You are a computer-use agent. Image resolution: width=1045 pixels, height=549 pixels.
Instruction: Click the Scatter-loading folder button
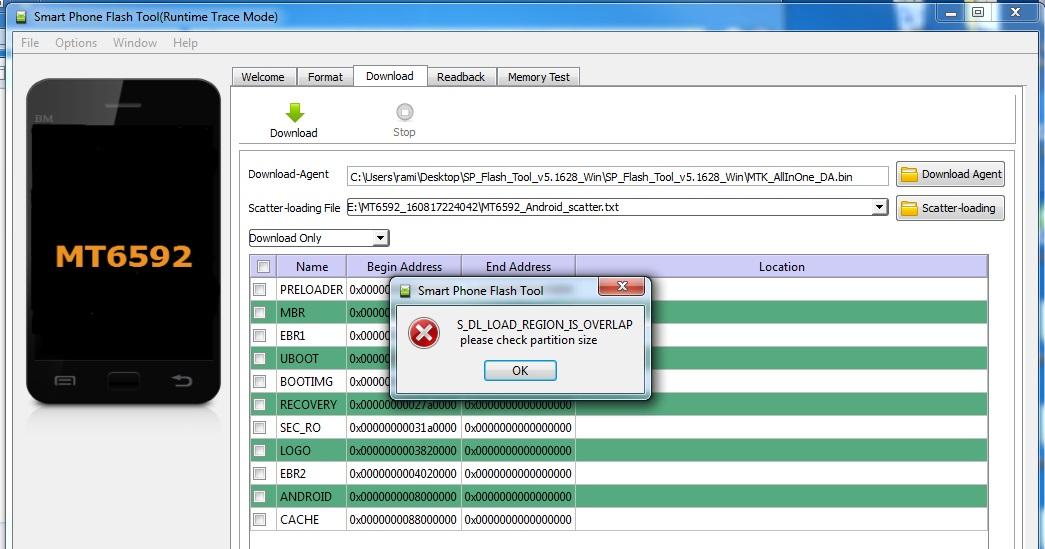coord(950,208)
